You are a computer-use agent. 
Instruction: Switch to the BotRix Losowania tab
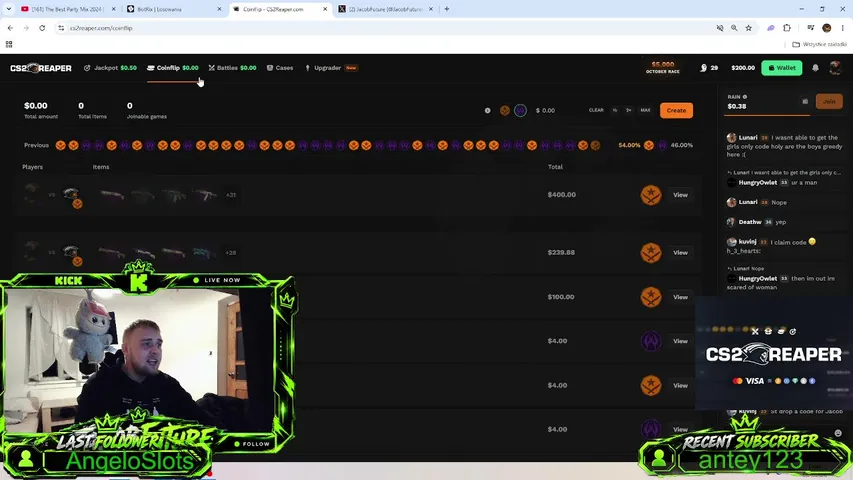tap(175, 9)
